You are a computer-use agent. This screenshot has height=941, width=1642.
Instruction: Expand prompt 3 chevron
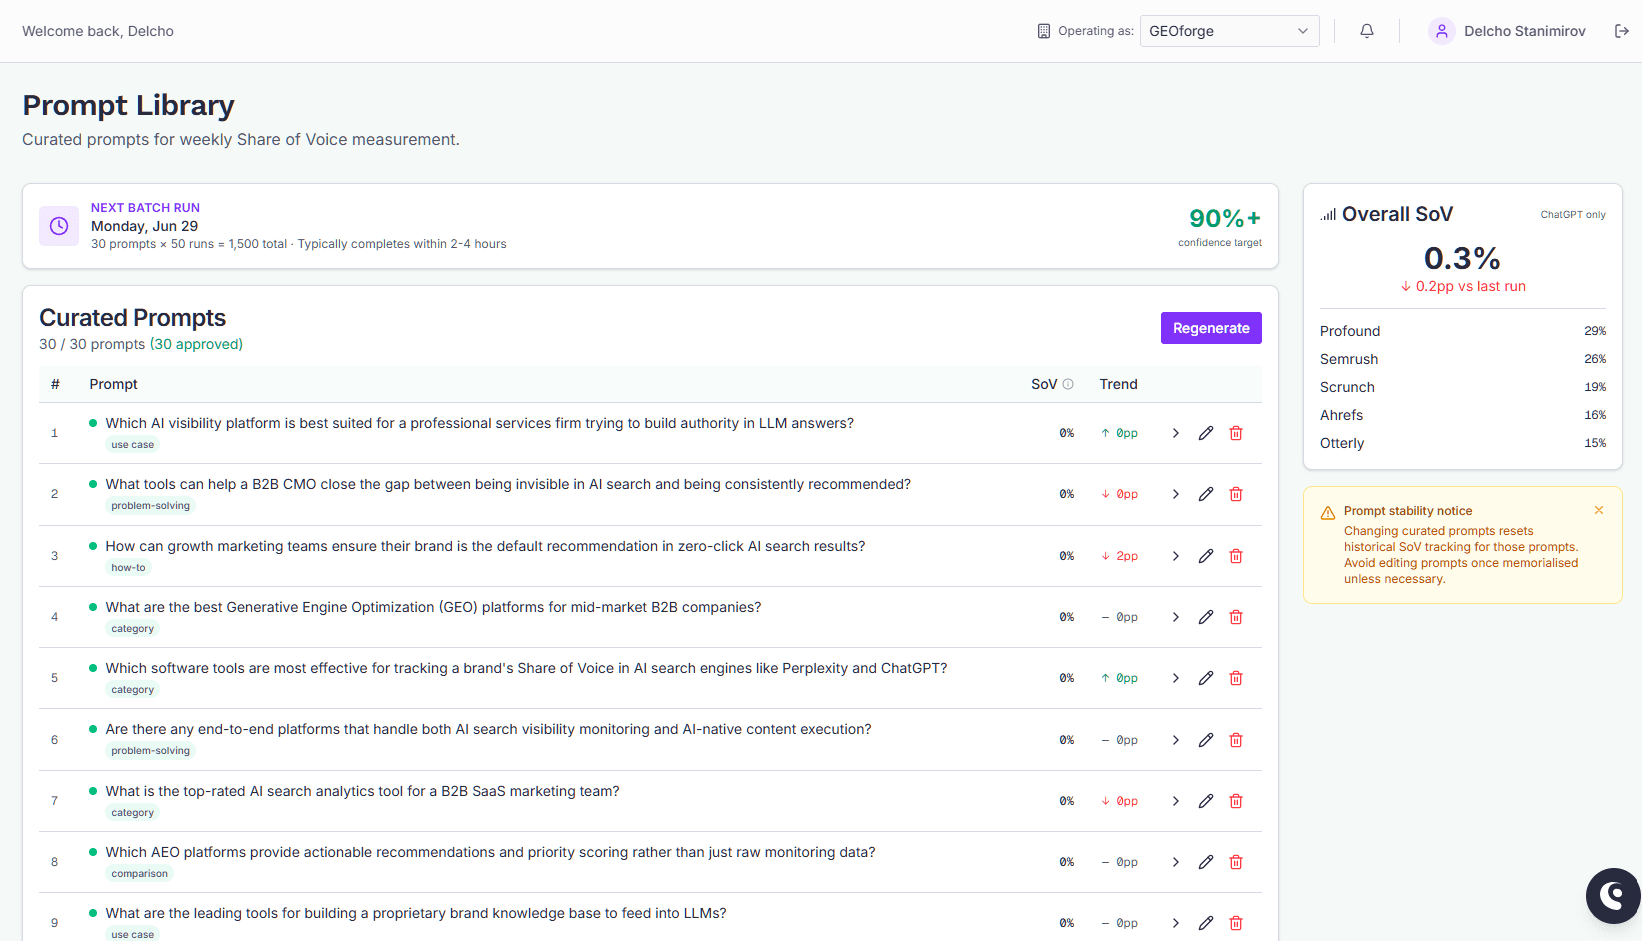point(1176,556)
